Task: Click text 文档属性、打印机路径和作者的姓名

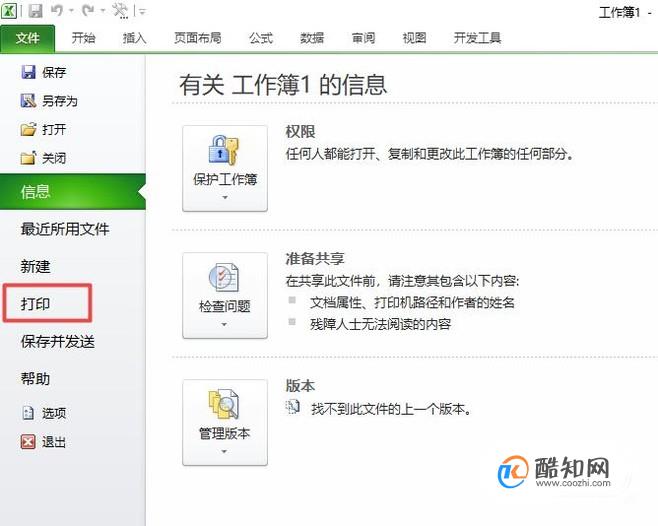Action: click(x=412, y=302)
